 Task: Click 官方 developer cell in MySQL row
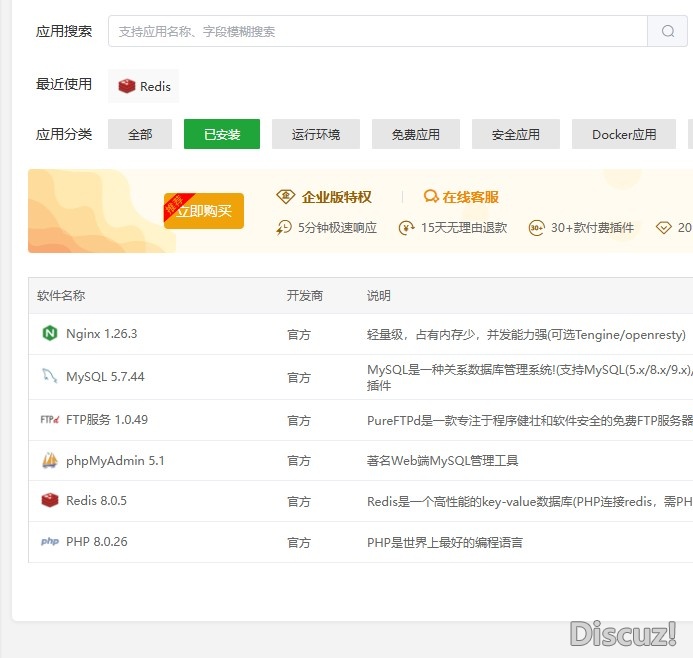[299, 377]
